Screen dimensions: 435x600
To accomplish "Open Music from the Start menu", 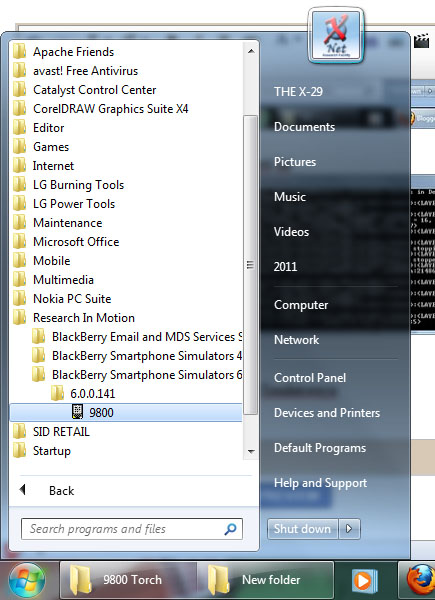I will tap(290, 197).
